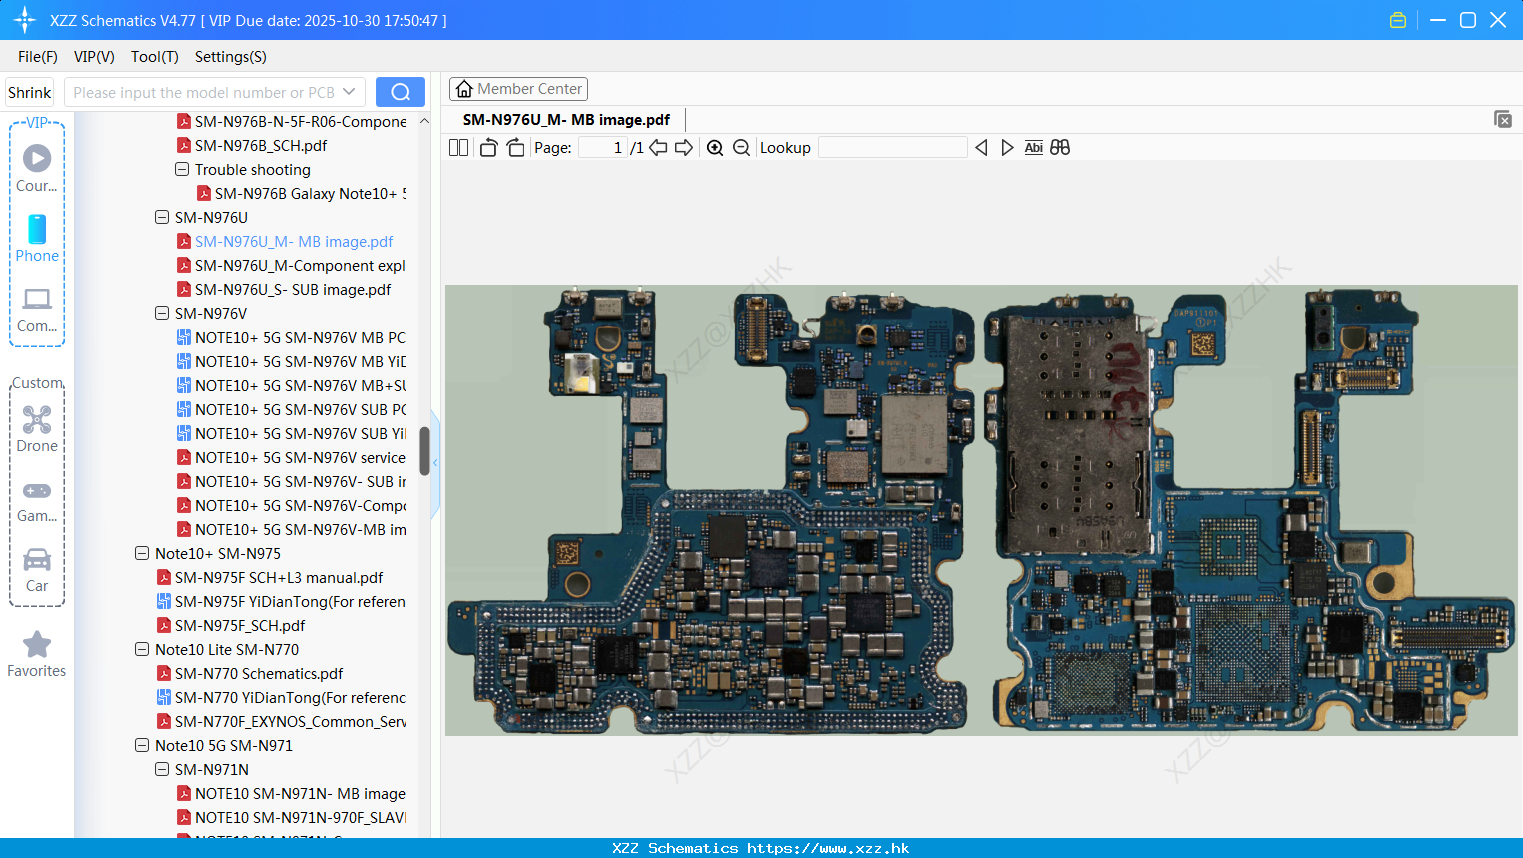This screenshot has height=858, width=1523.
Task: Click the file tree scrollbar thumb
Action: 424,452
